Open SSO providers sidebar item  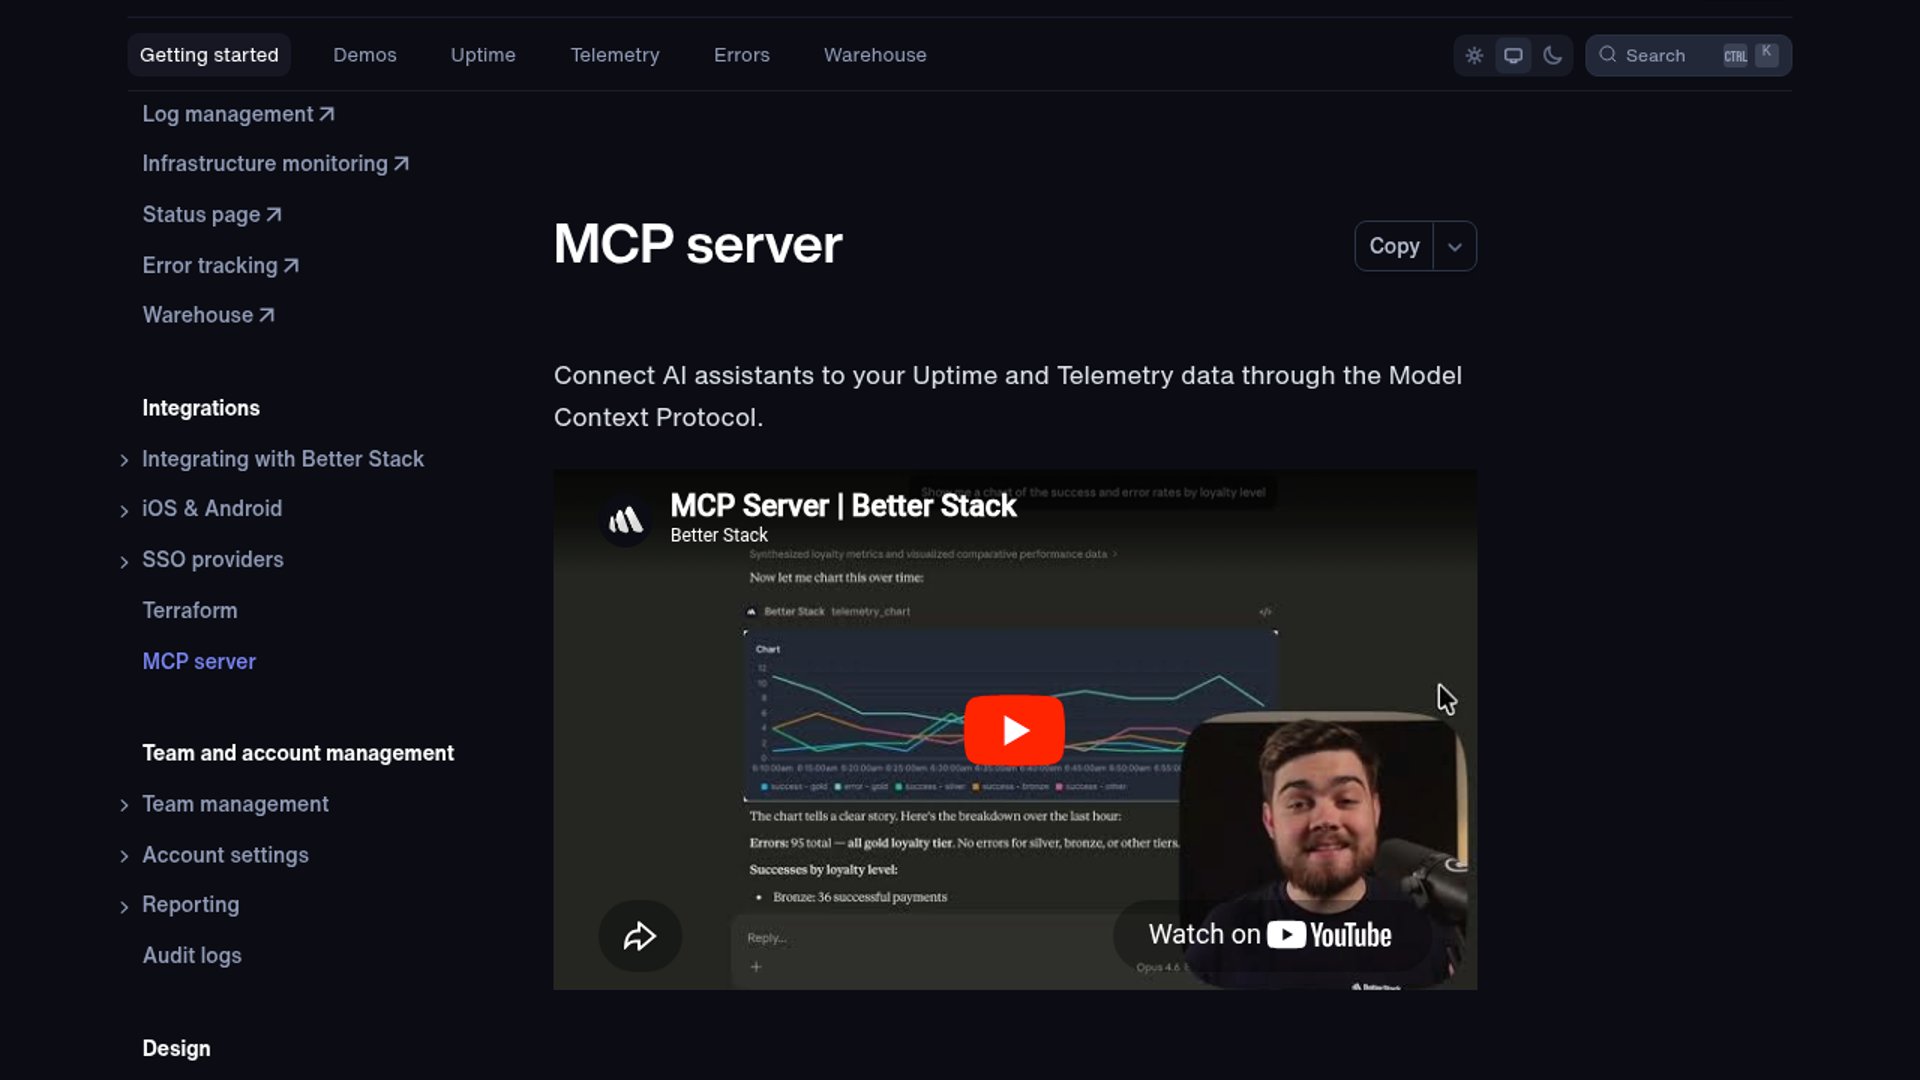tap(213, 559)
